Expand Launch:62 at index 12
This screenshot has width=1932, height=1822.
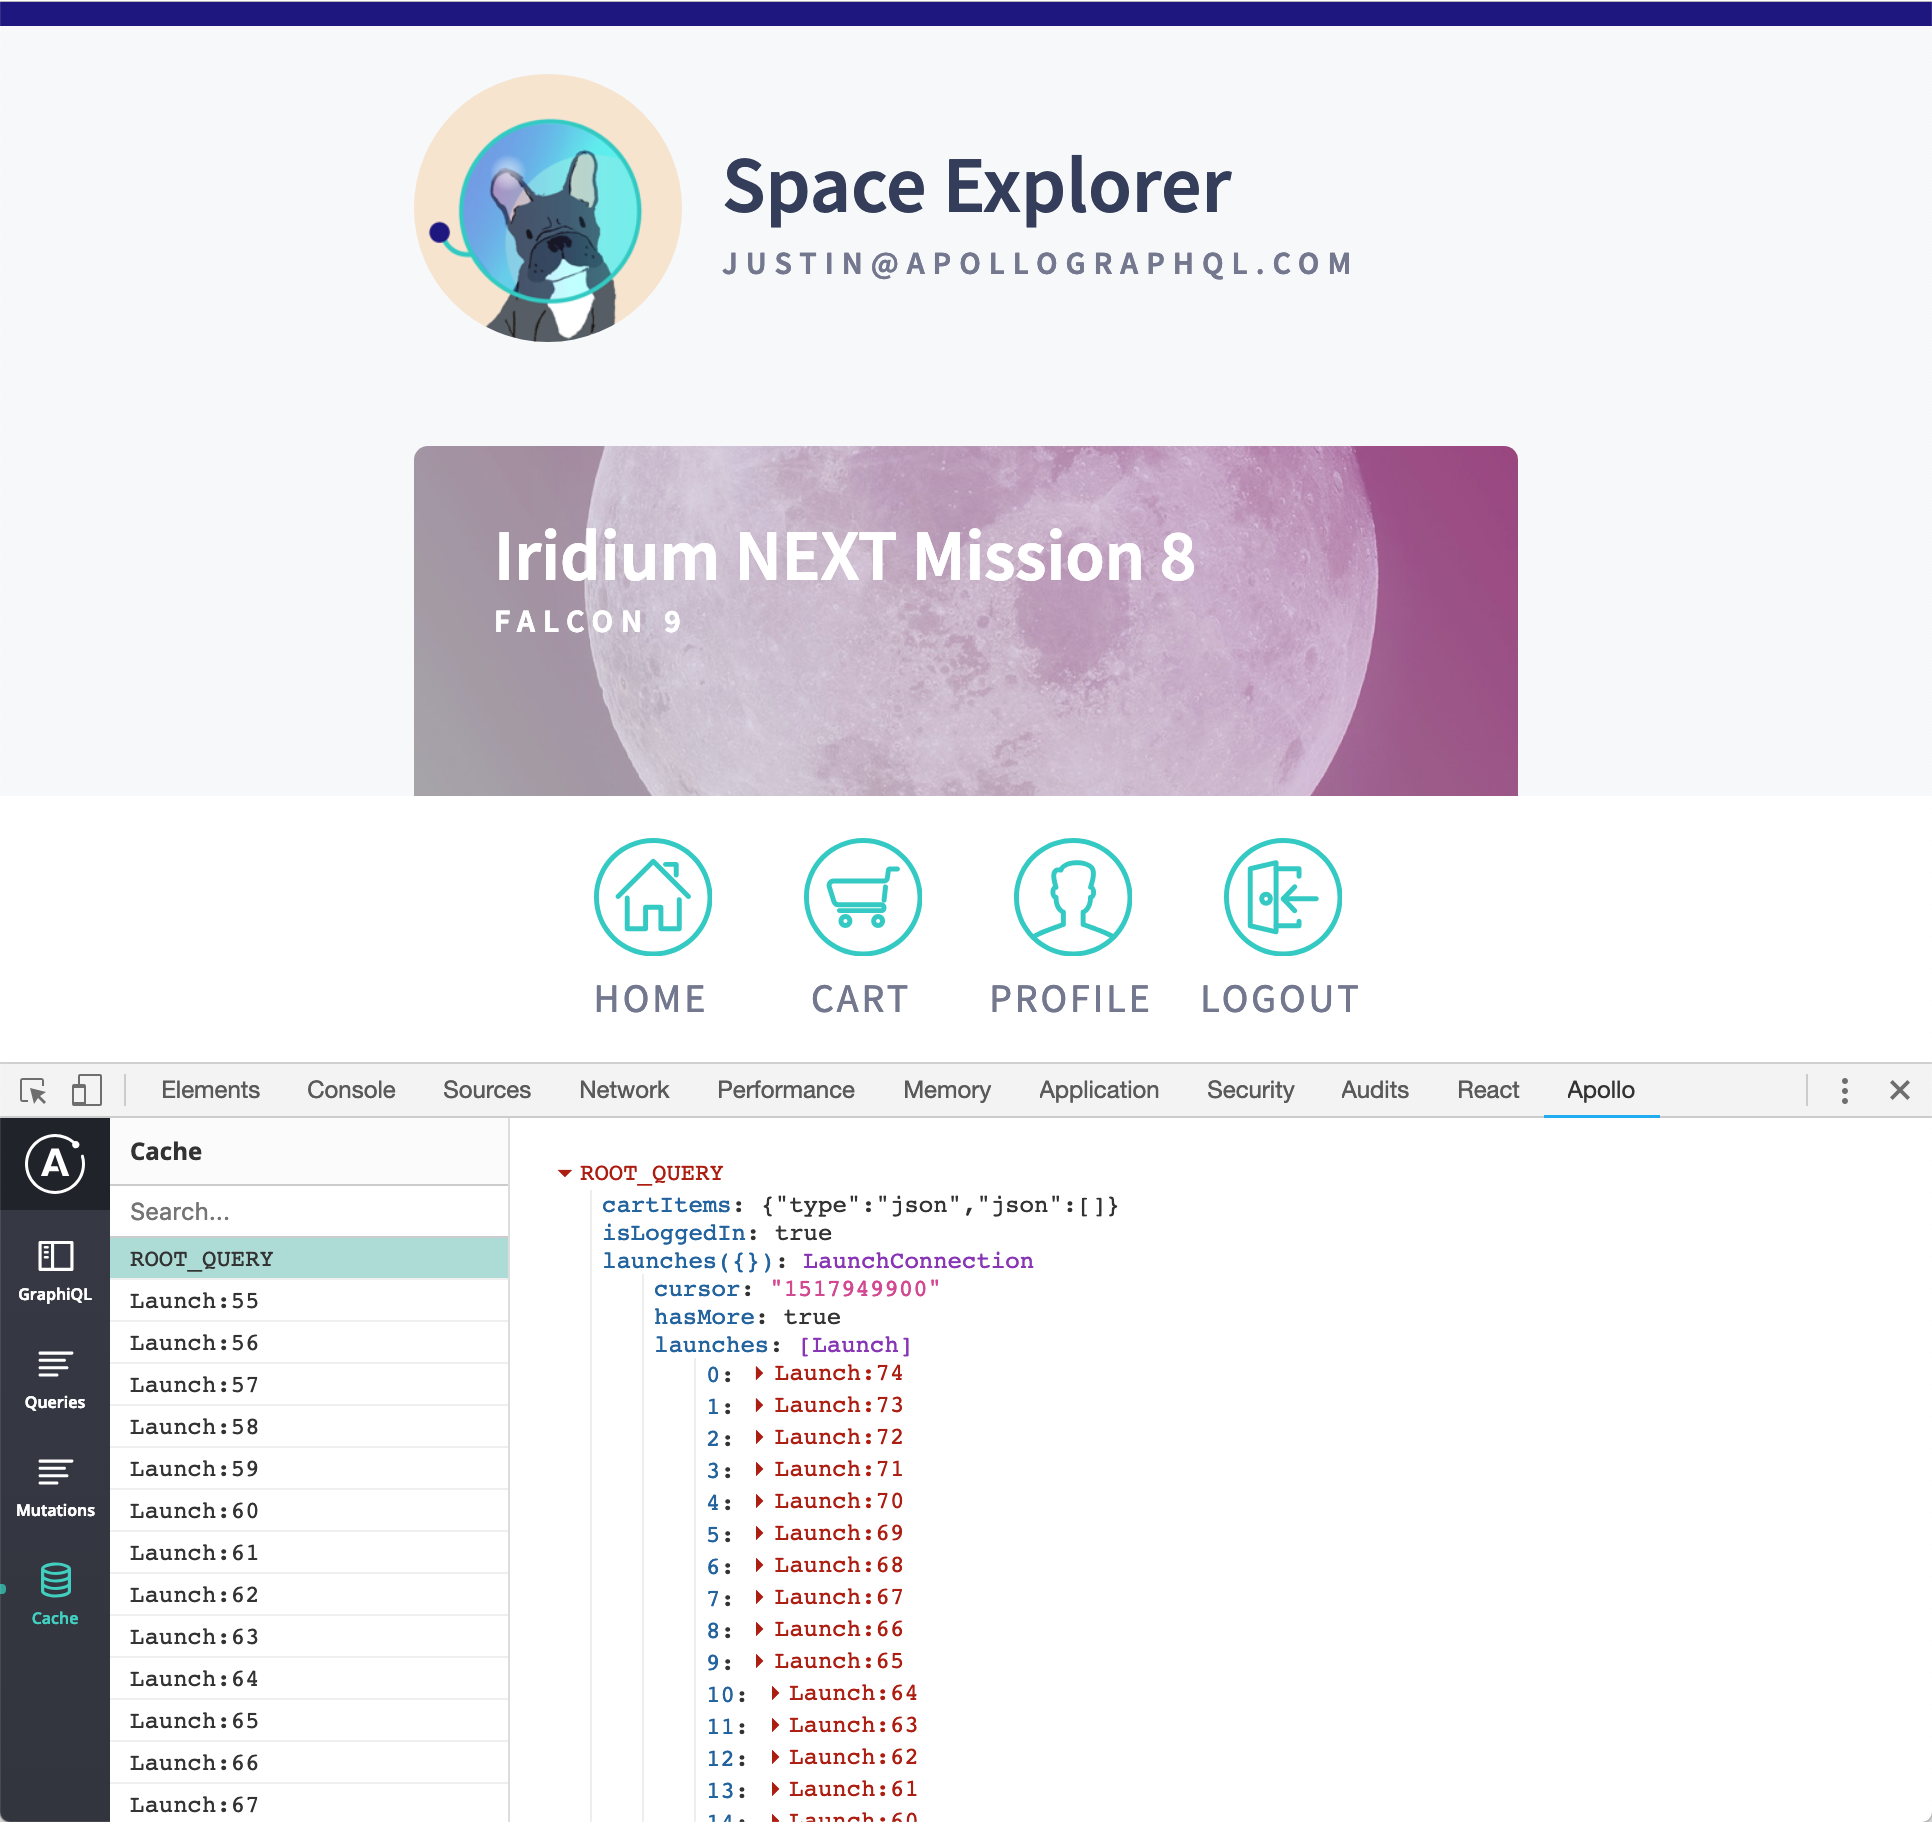[775, 1757]
